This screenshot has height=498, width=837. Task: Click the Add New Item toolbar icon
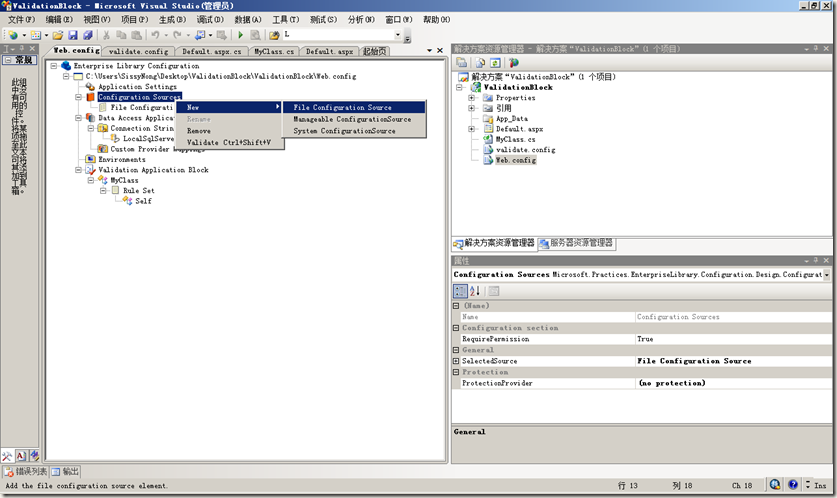click(35, 35)
